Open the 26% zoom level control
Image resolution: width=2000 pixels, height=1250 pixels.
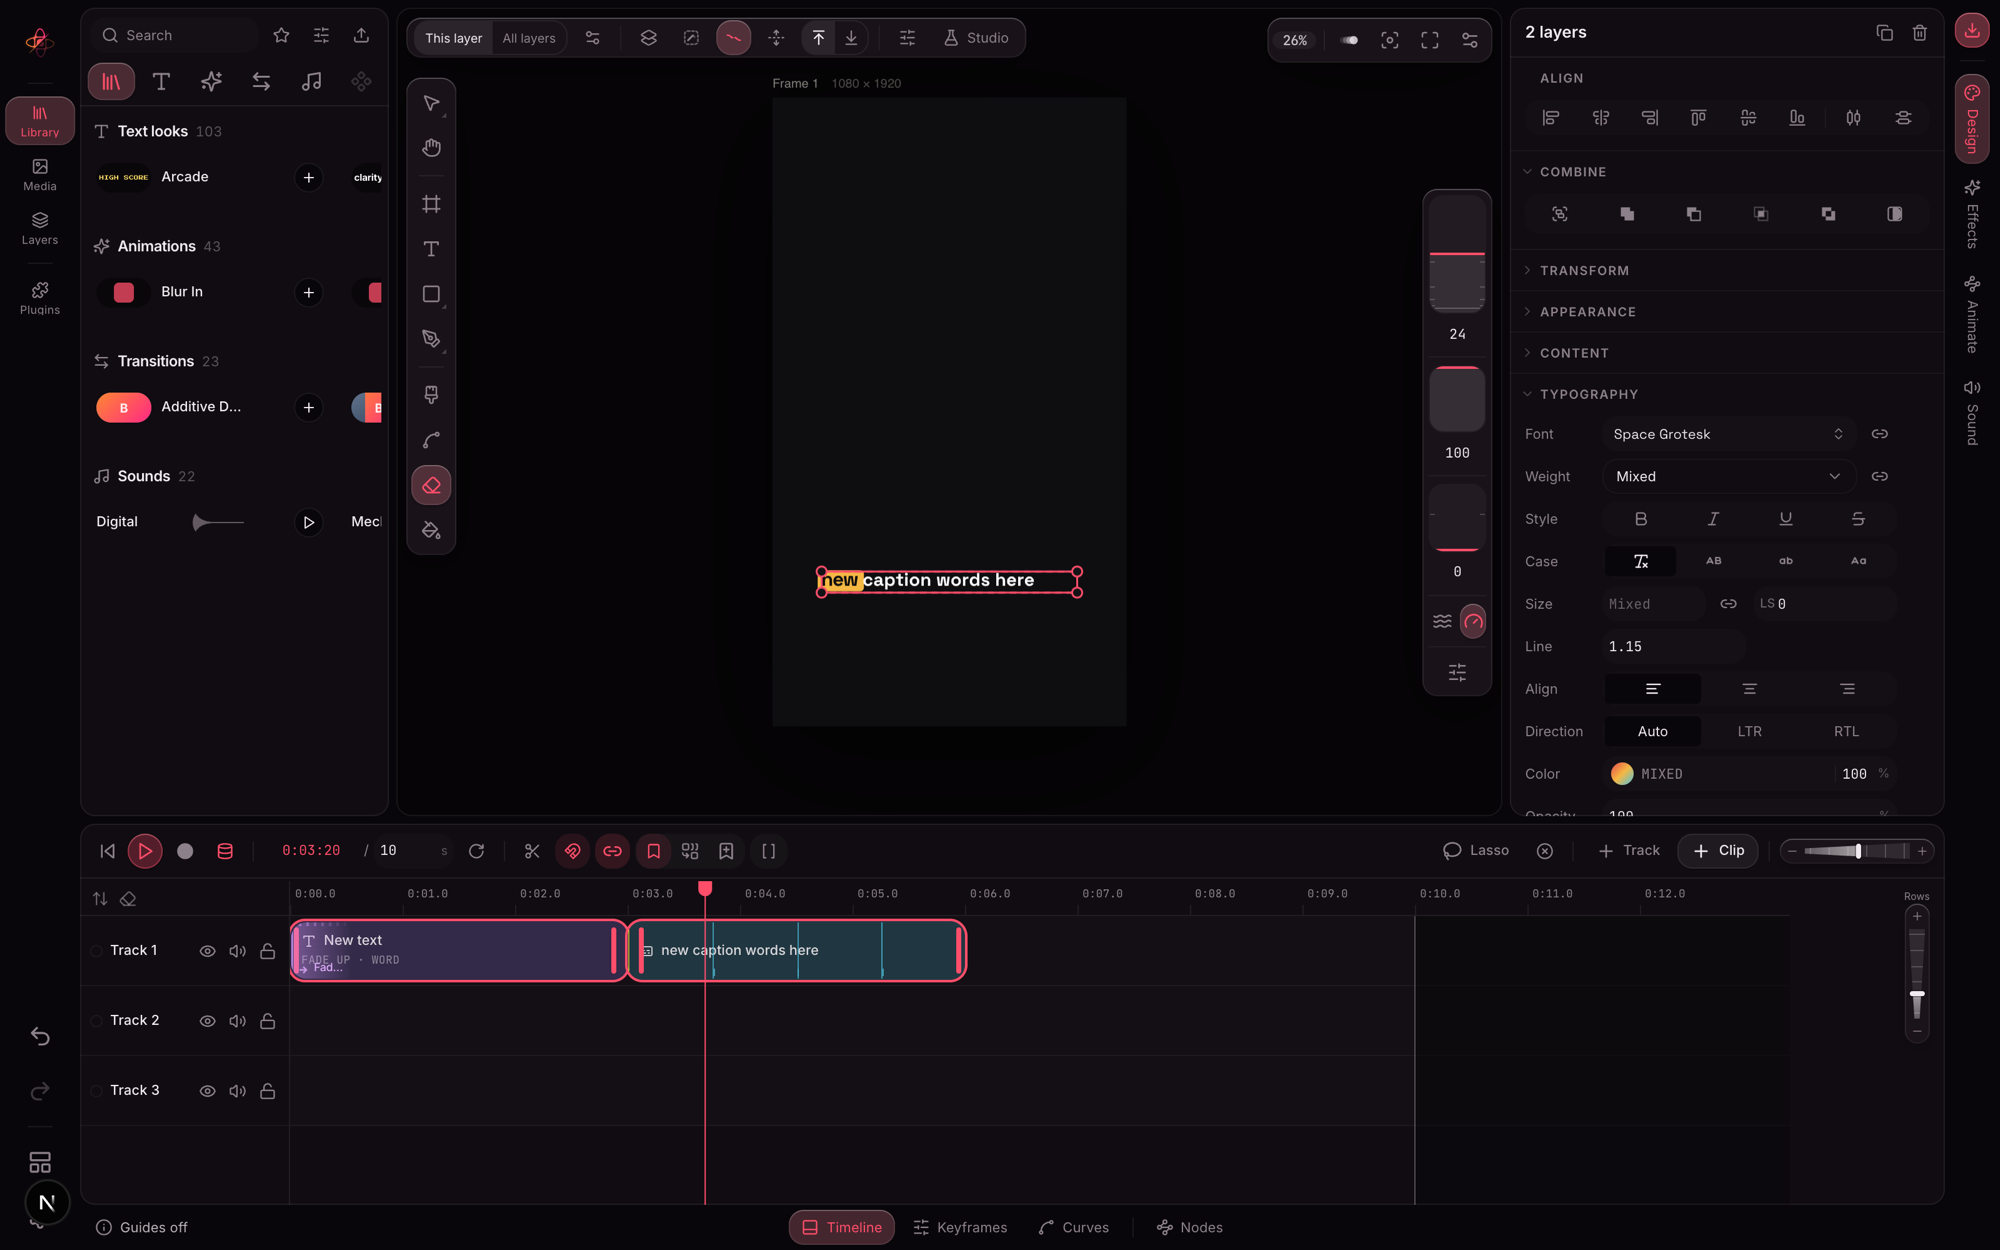click(x=1295, y=40)
